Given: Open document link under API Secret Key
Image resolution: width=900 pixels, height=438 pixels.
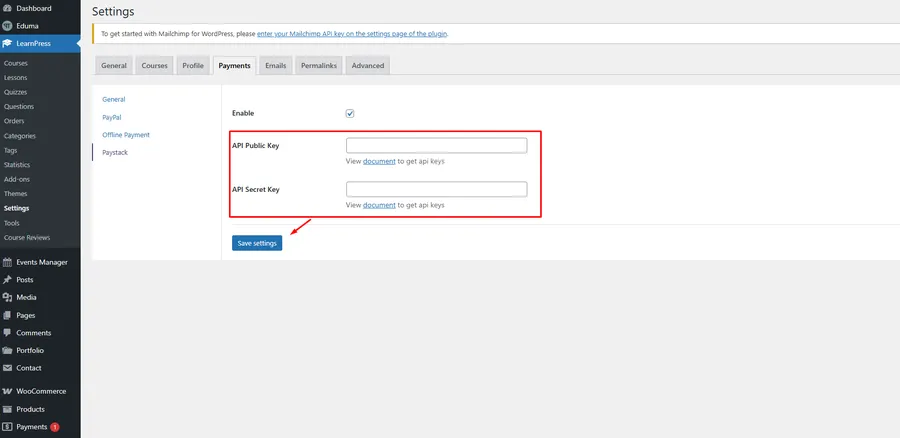Looking at the screenshot, I should coord(379,205).
